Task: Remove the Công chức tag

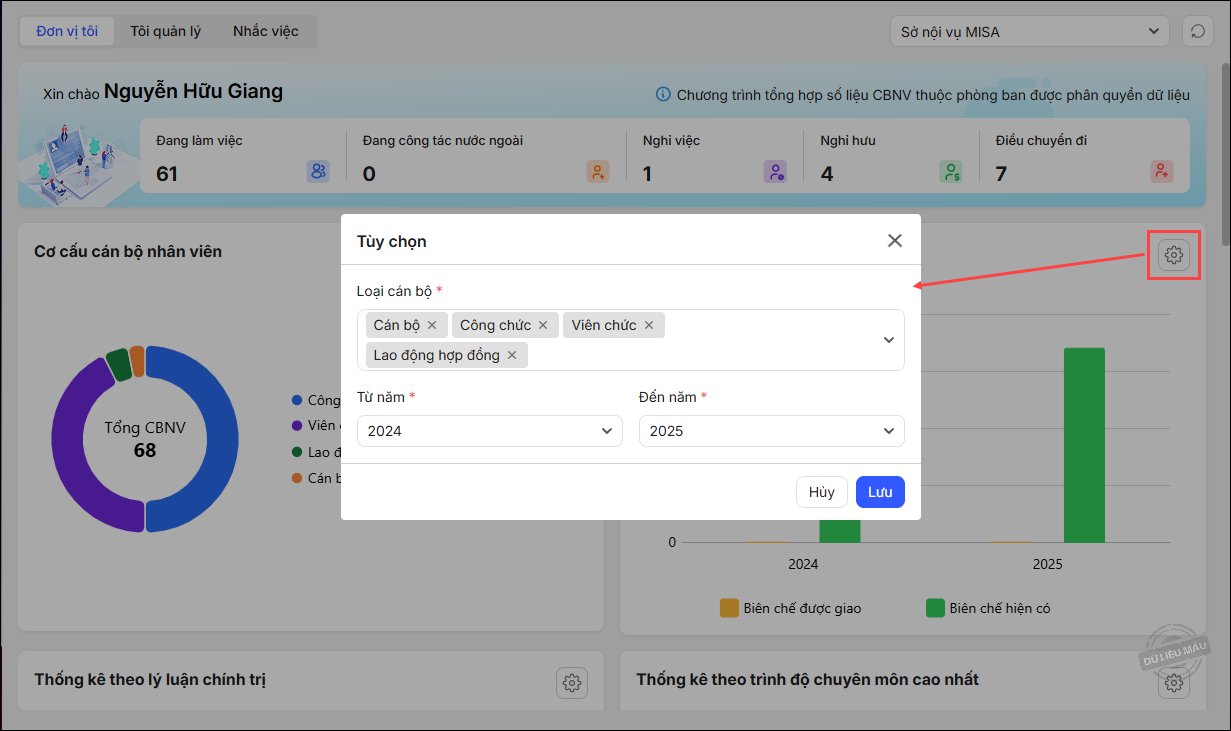Action: [x=543, y=325]
